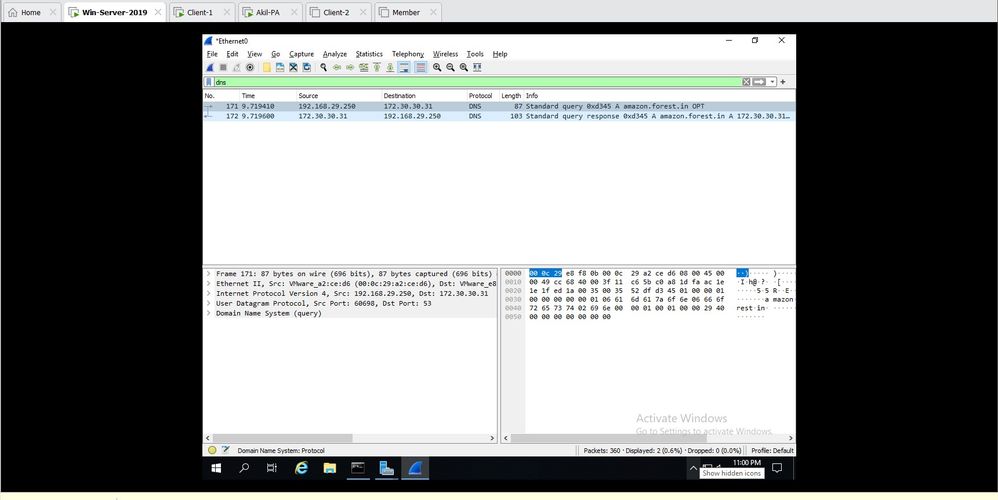Stop capturing packets toolbar icon
This screenshot has height=500, width=998.
[x=223, y=67]
